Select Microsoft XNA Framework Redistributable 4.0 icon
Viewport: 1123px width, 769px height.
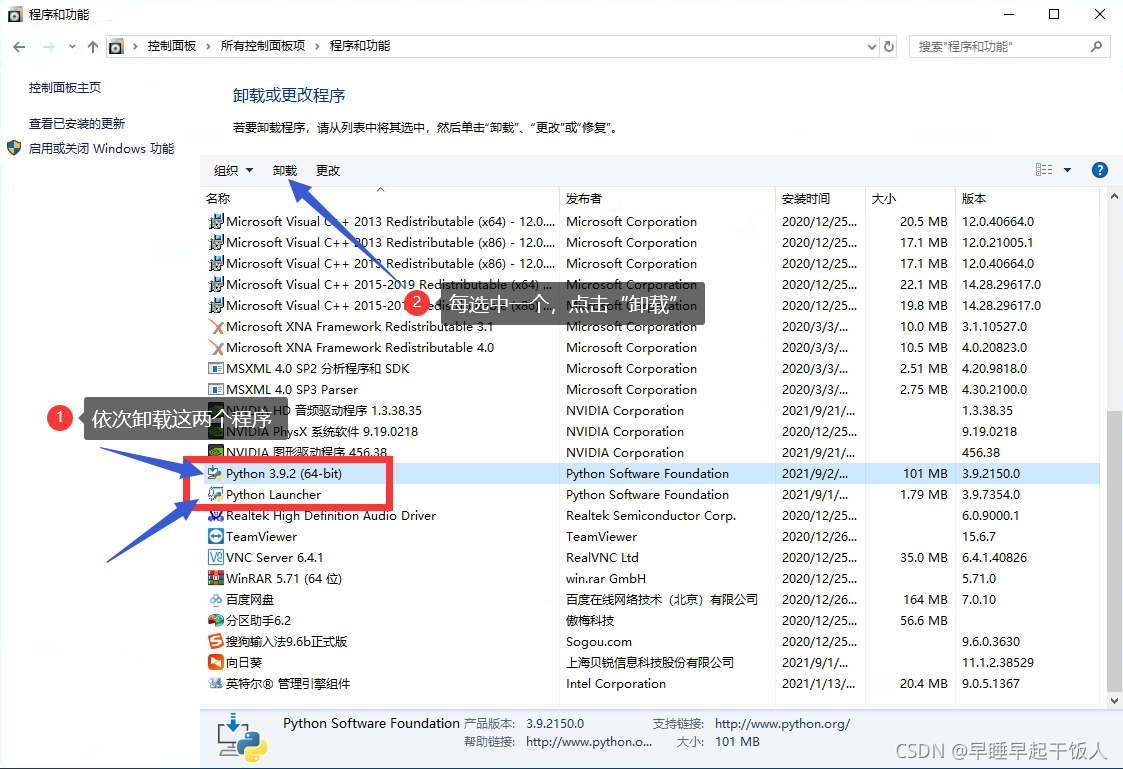coord(216,347)
